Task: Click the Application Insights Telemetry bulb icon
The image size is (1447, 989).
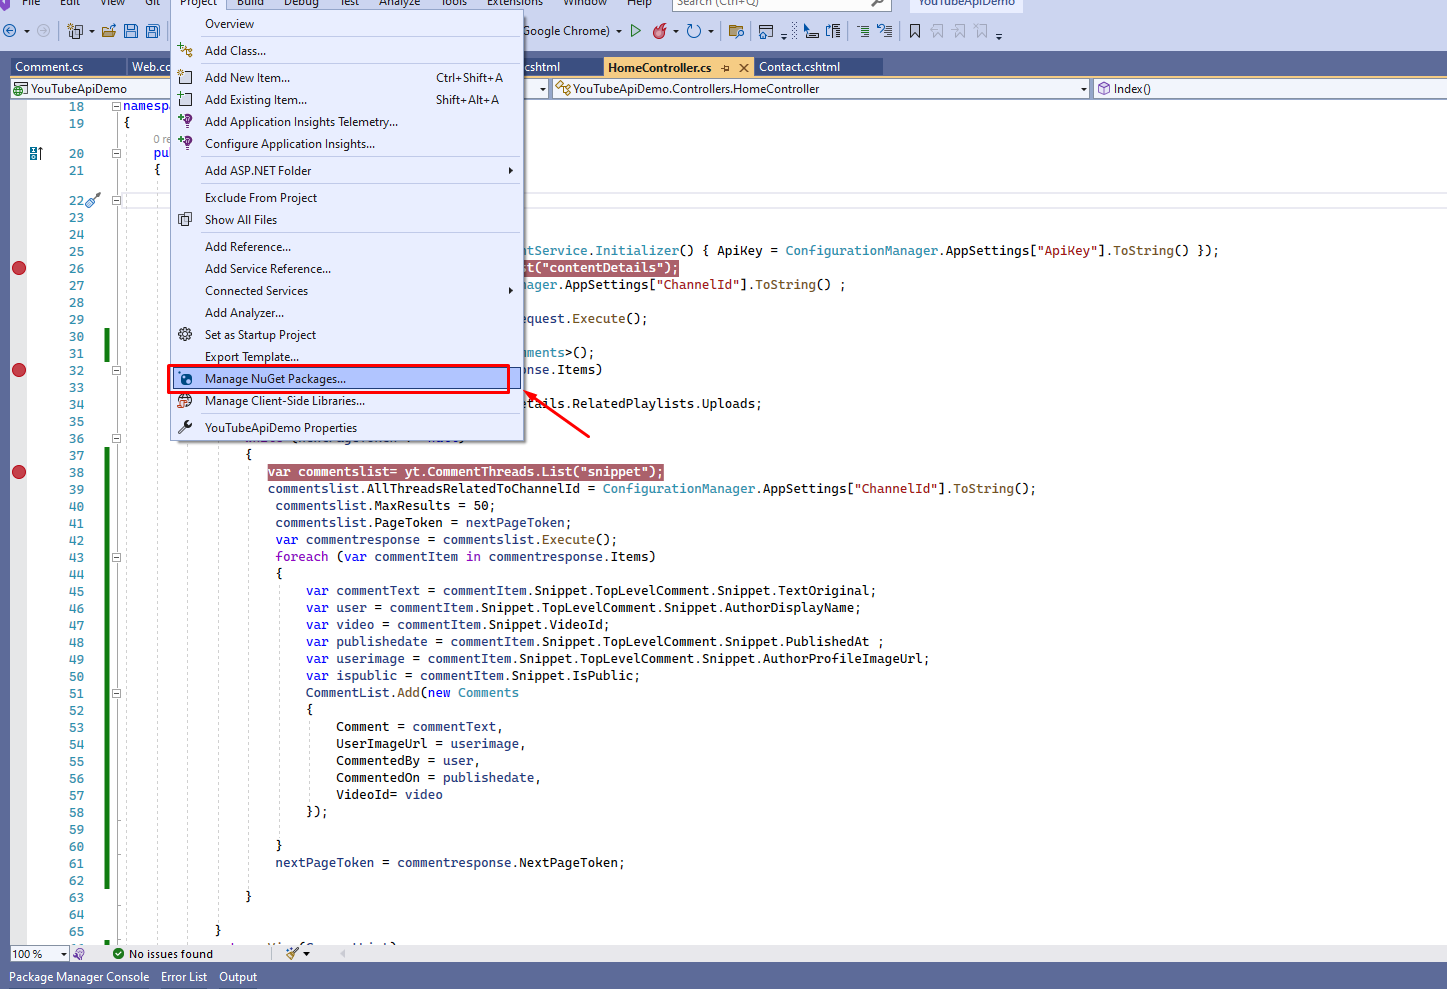Action: 185,121
